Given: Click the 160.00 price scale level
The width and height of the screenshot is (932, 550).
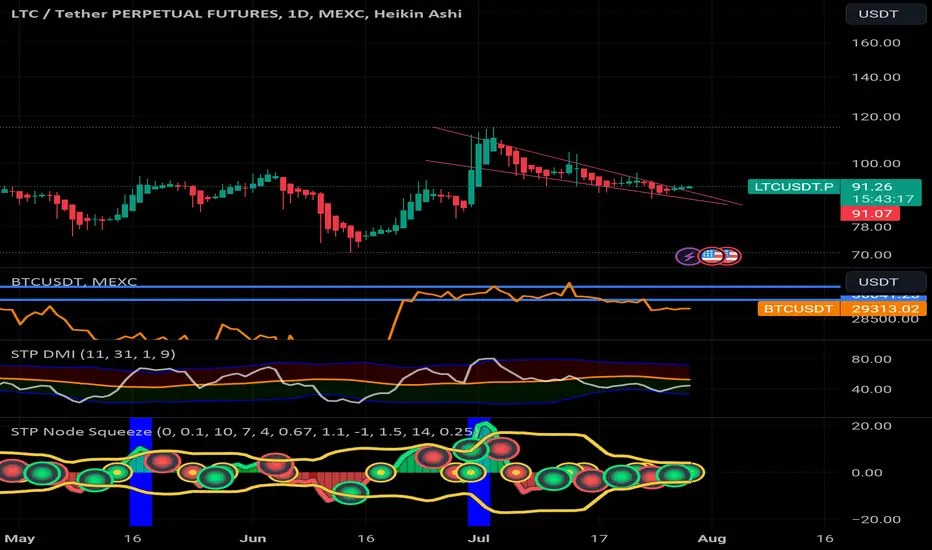Looking at the screenshot, I should pos(876,43).
